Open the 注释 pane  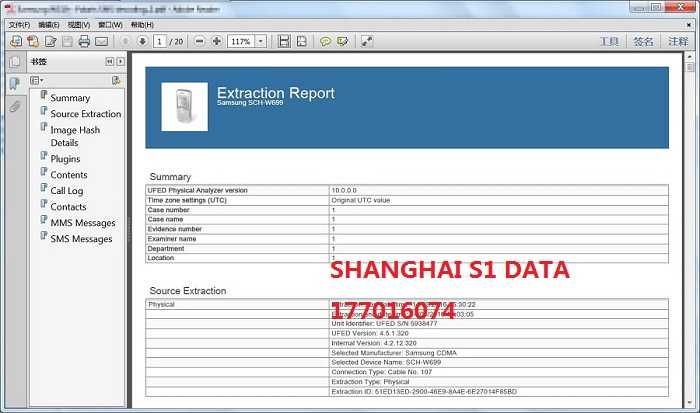pos(678,42)
